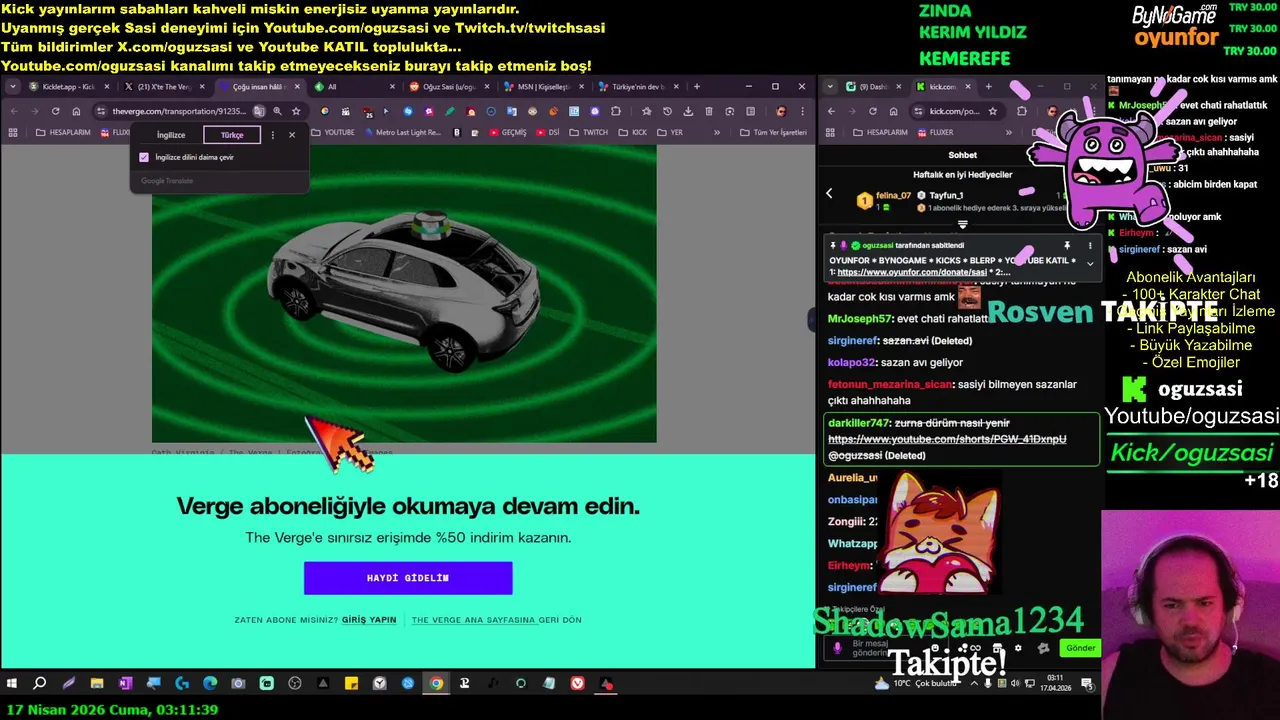Open OneNote from taskbar
The width and height of the screenshot is (1280, 720).
point(125,684)
